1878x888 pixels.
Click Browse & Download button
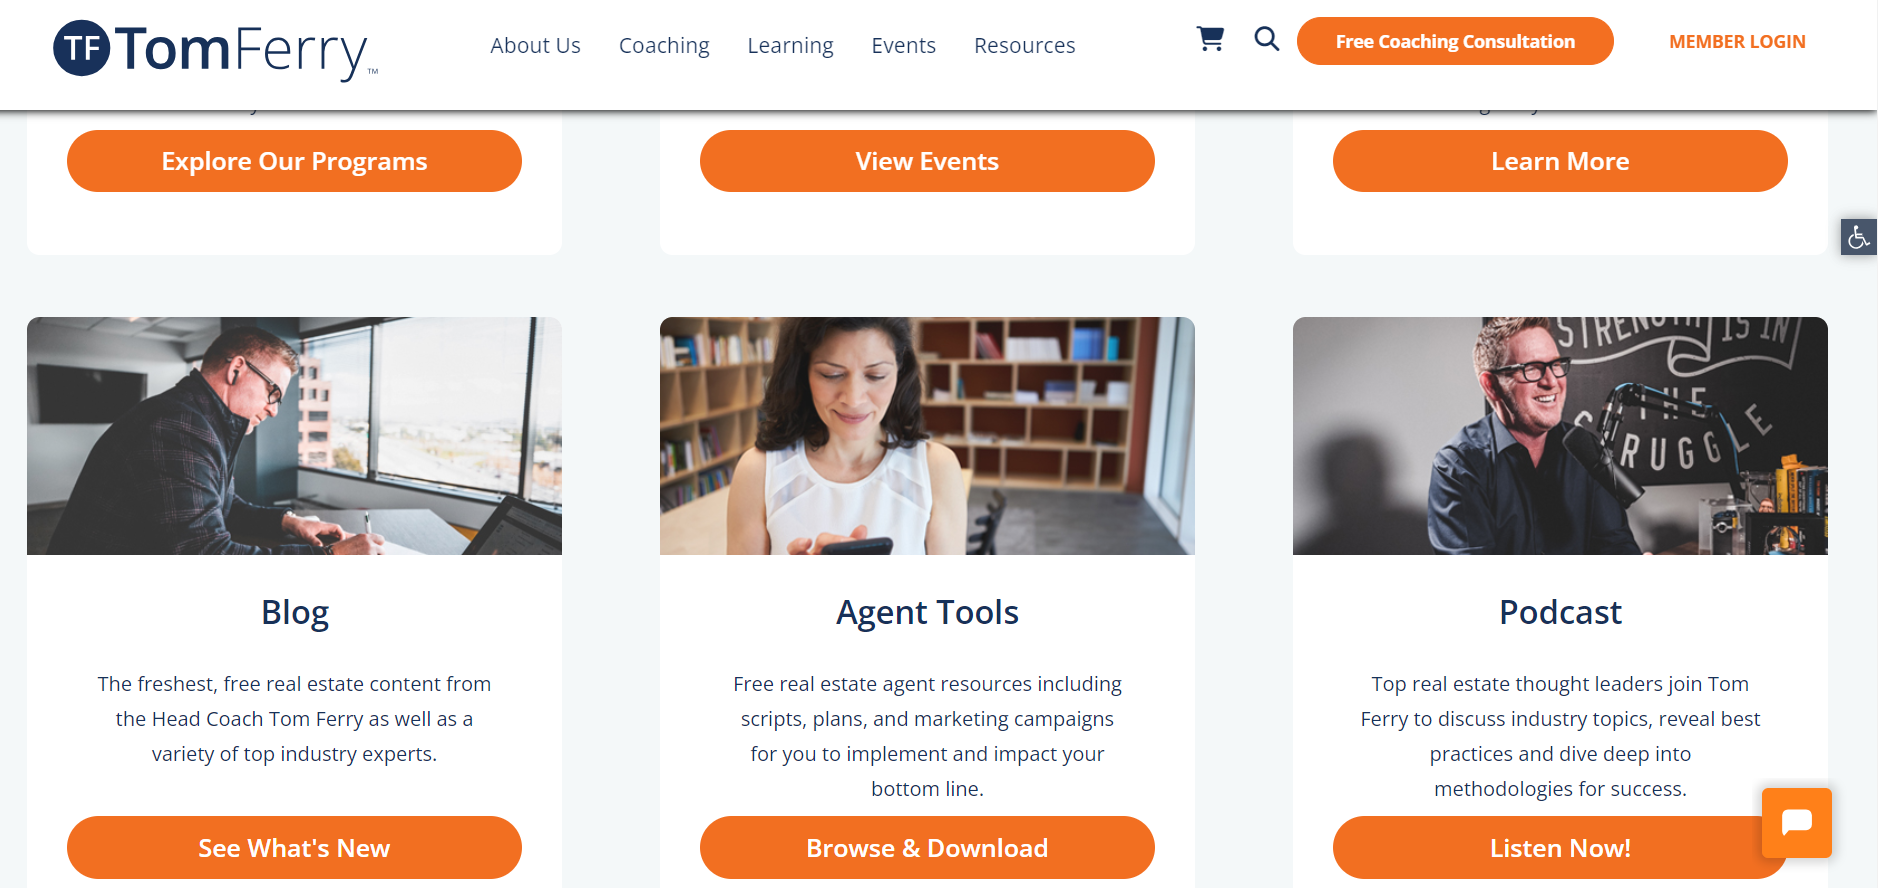point(927,848)
